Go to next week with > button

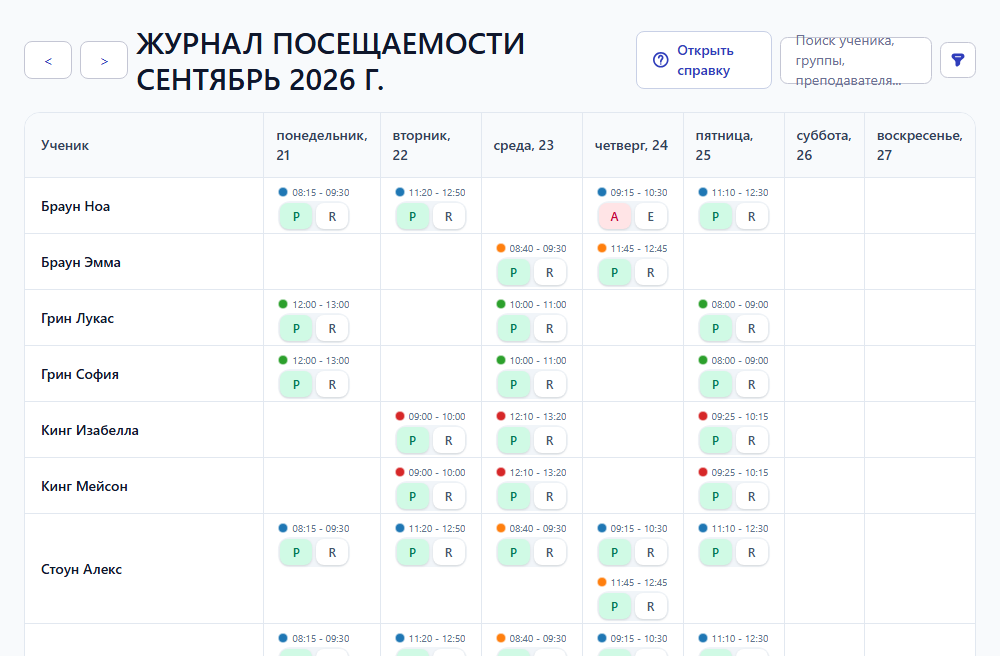(x=104, y=60)
